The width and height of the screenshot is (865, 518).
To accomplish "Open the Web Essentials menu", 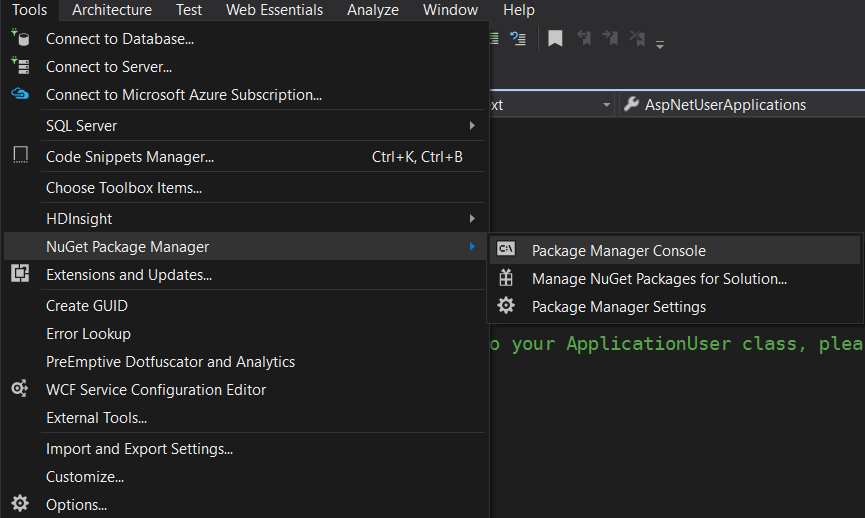I will pyautogui.click(x=274, y=10).
